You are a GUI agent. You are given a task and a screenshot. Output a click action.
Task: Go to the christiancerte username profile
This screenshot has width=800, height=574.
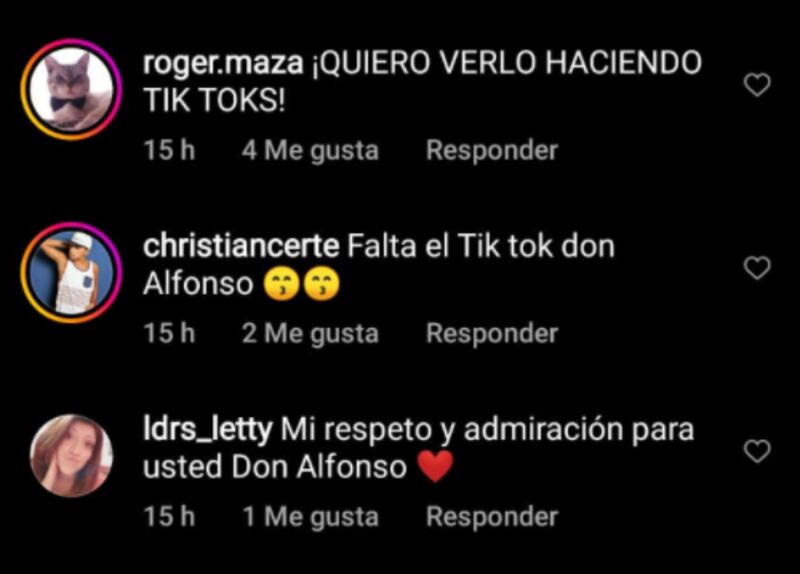point(241,246)
